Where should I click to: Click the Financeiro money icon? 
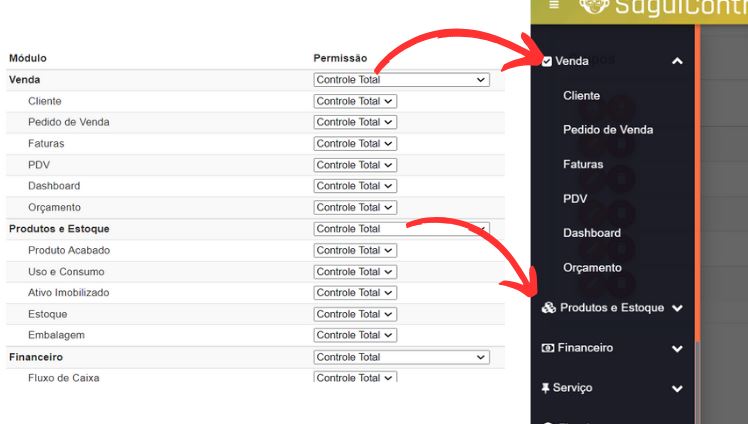pos(547,348)
